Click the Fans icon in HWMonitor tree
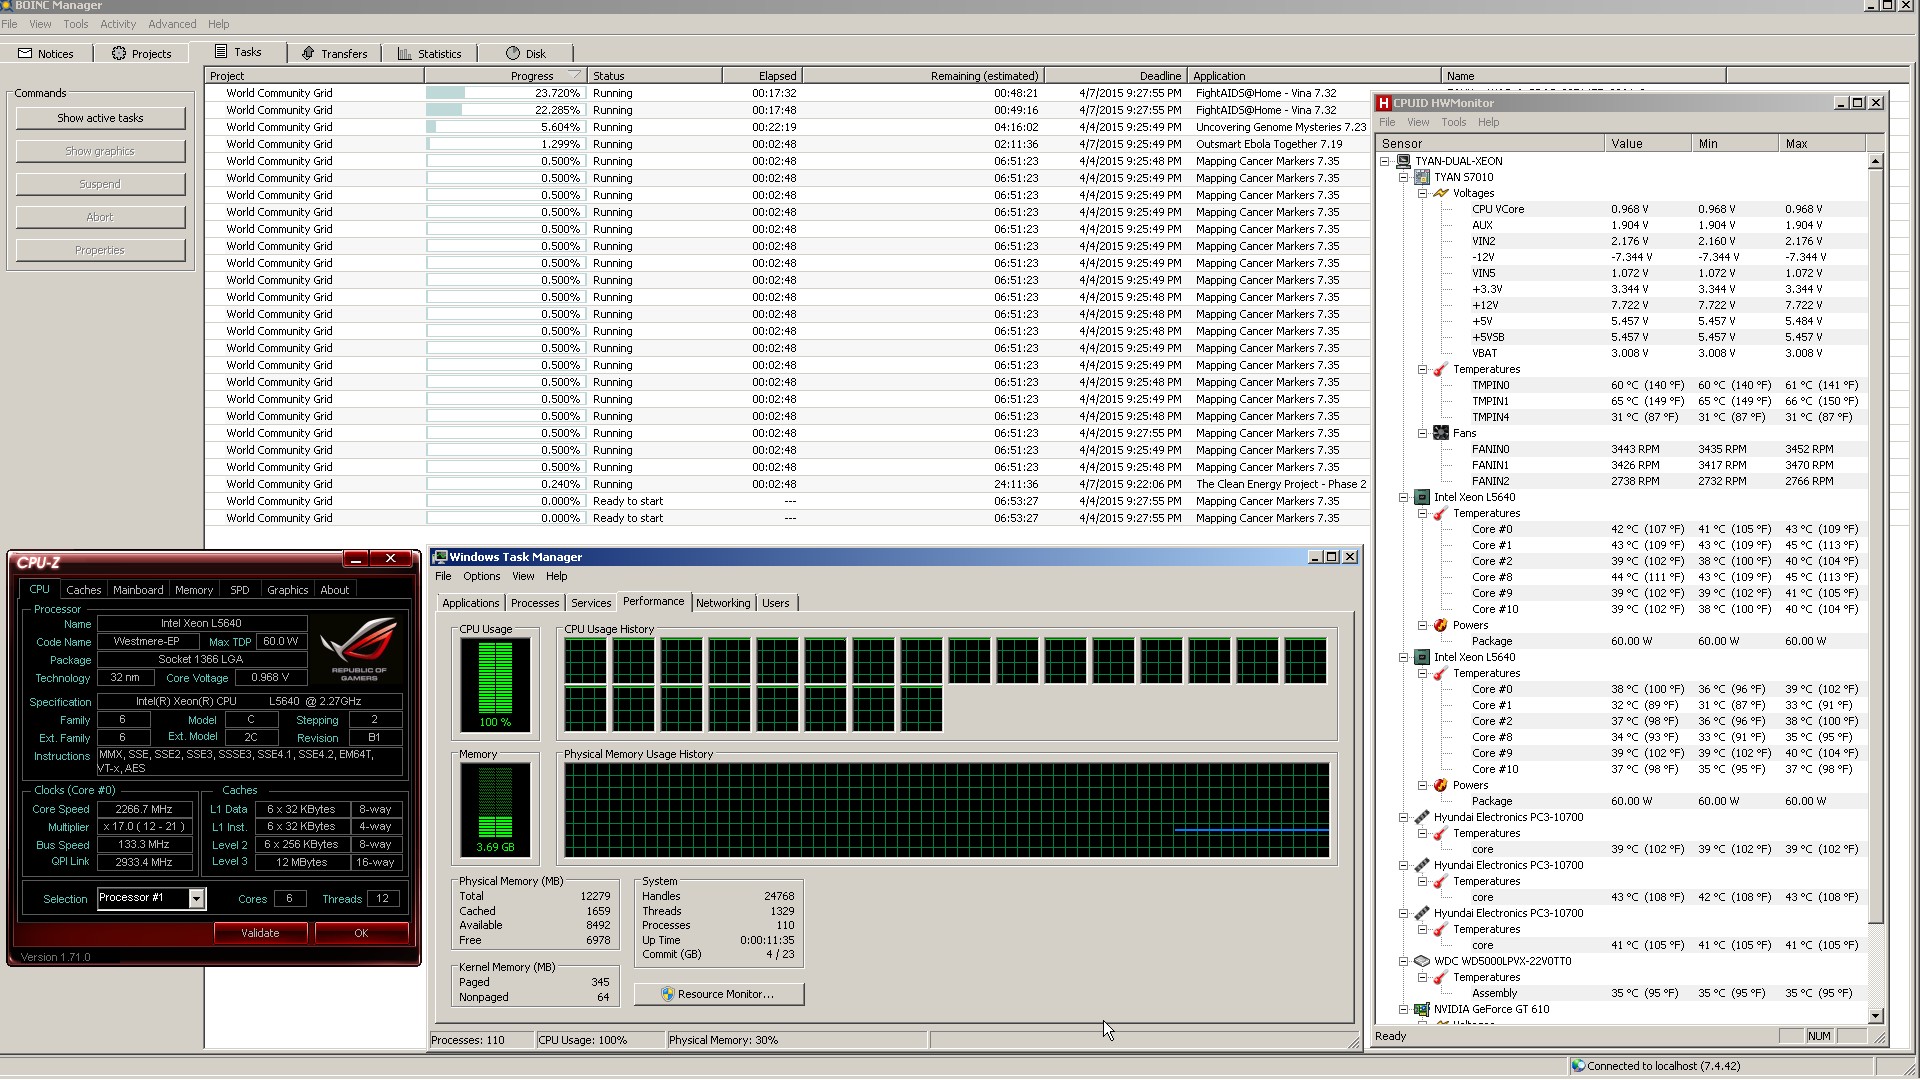 click(x=1441, y=433)
